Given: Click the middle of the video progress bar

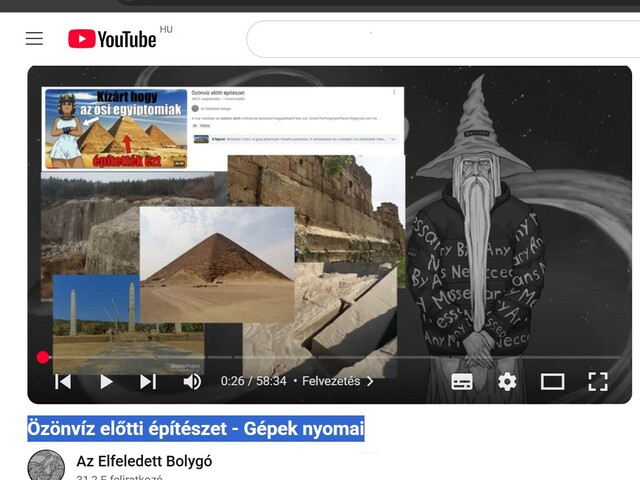Looking at the screenshot, I should click(x=330, y=357).
